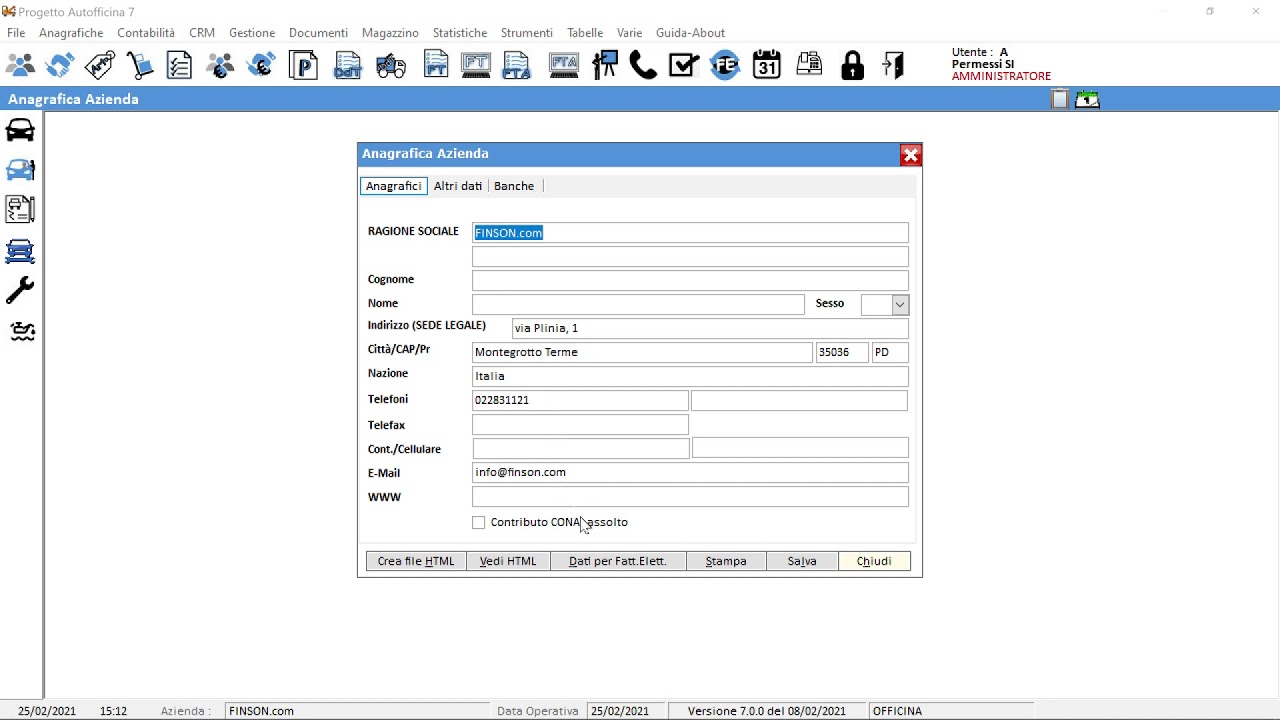Switch to the Altri dati tab
This screenshot has width=1280, height=720.
(458, 186)
